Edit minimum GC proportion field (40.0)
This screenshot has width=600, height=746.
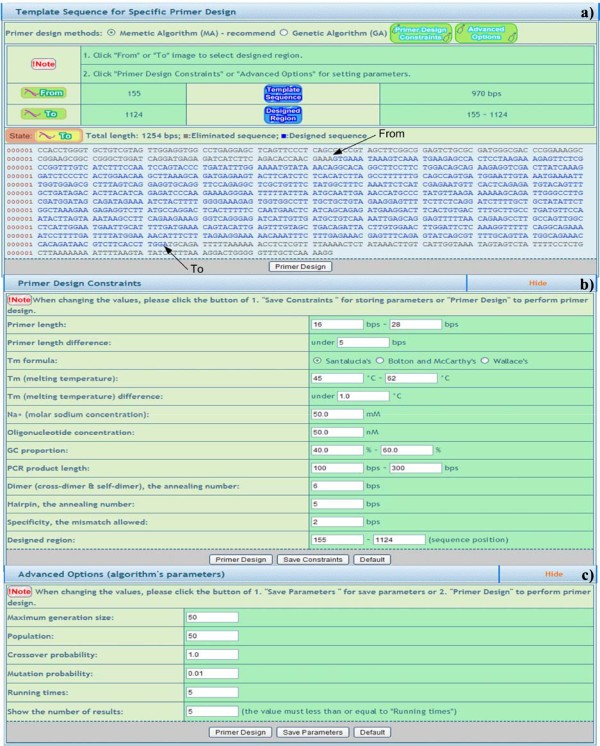pos(337,450)
